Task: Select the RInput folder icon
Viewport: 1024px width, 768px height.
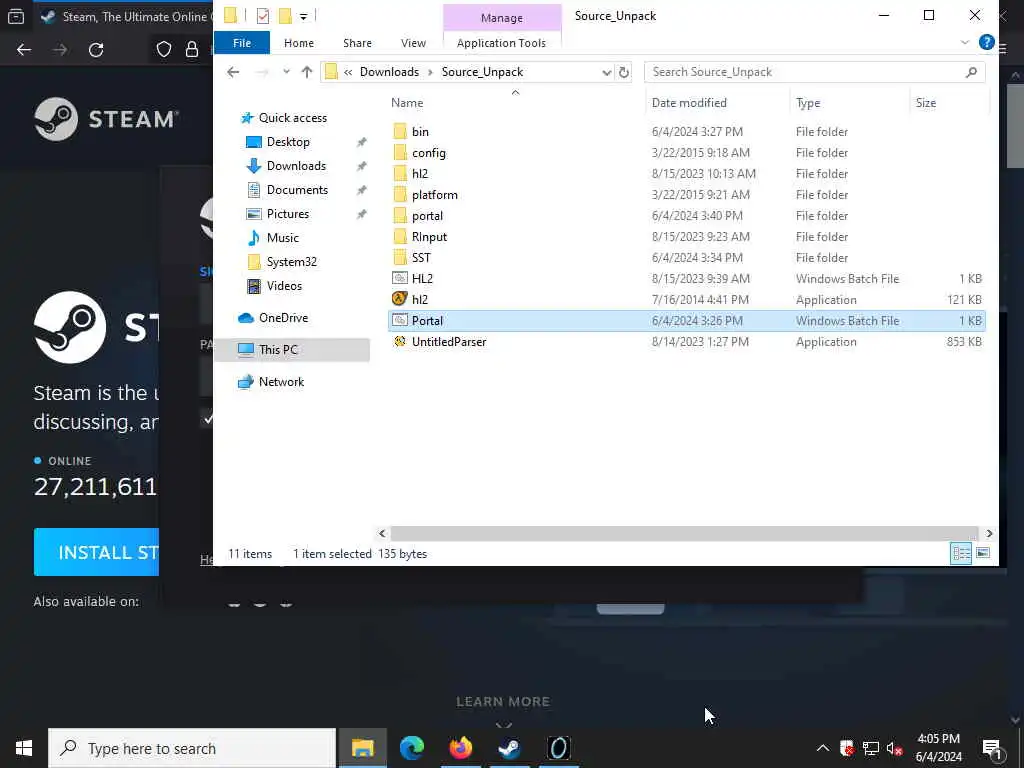Action: [400, 236]
